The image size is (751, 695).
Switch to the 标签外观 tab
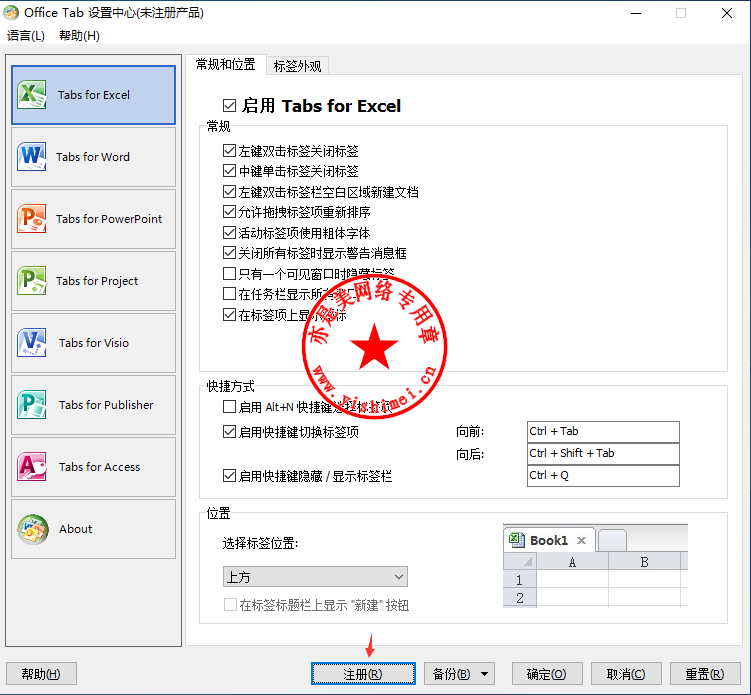click(x=297, y=66)
